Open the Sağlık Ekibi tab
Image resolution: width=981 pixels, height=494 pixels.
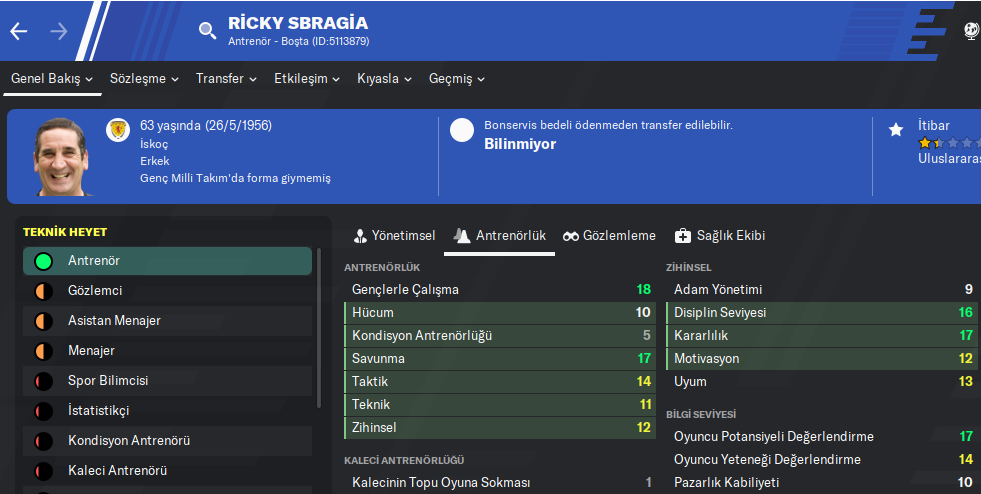pos(720,236)
